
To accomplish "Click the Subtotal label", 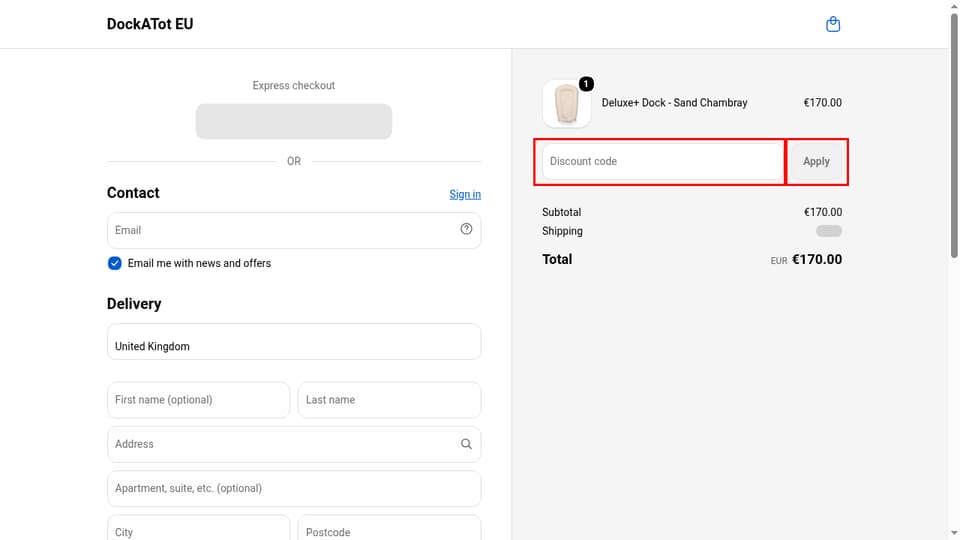I will [561, 212].
